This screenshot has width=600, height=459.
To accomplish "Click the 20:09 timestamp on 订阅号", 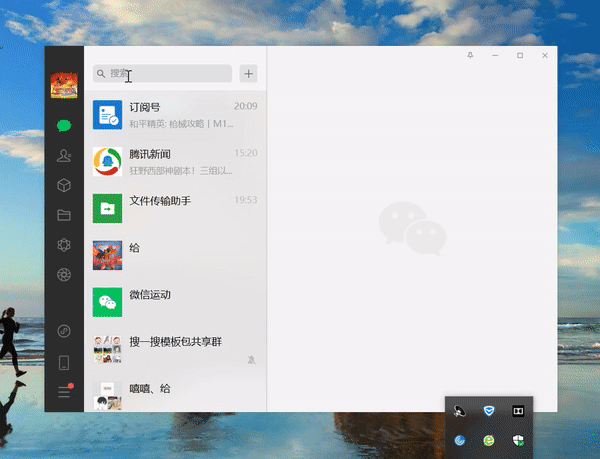I will (x=246, y=106).
